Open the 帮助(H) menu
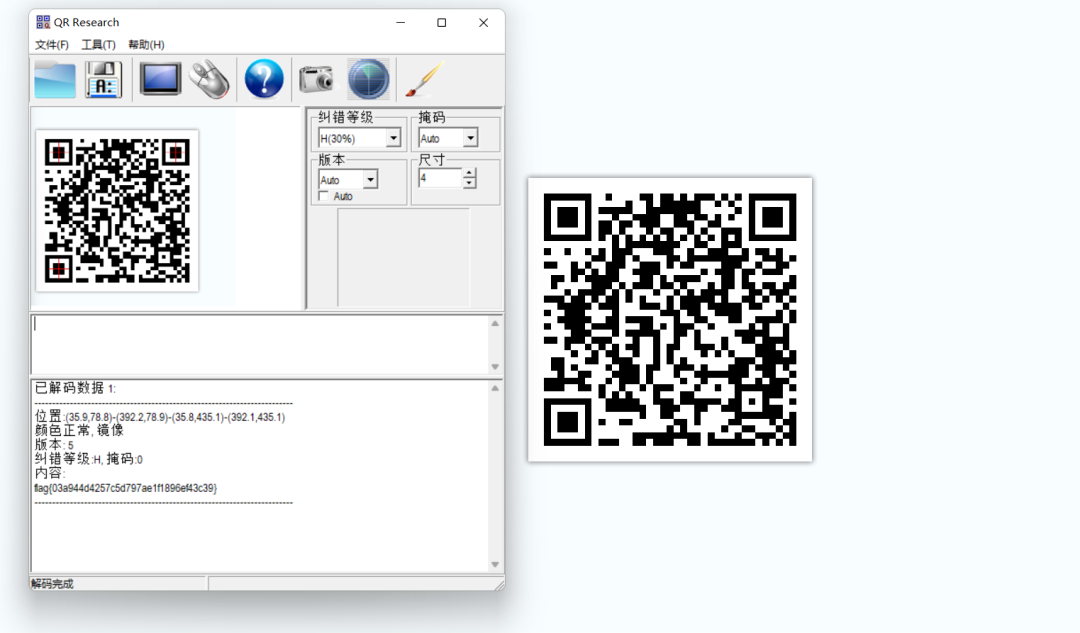The height and width of the screenshot is (633, 1080). point(146,45)
